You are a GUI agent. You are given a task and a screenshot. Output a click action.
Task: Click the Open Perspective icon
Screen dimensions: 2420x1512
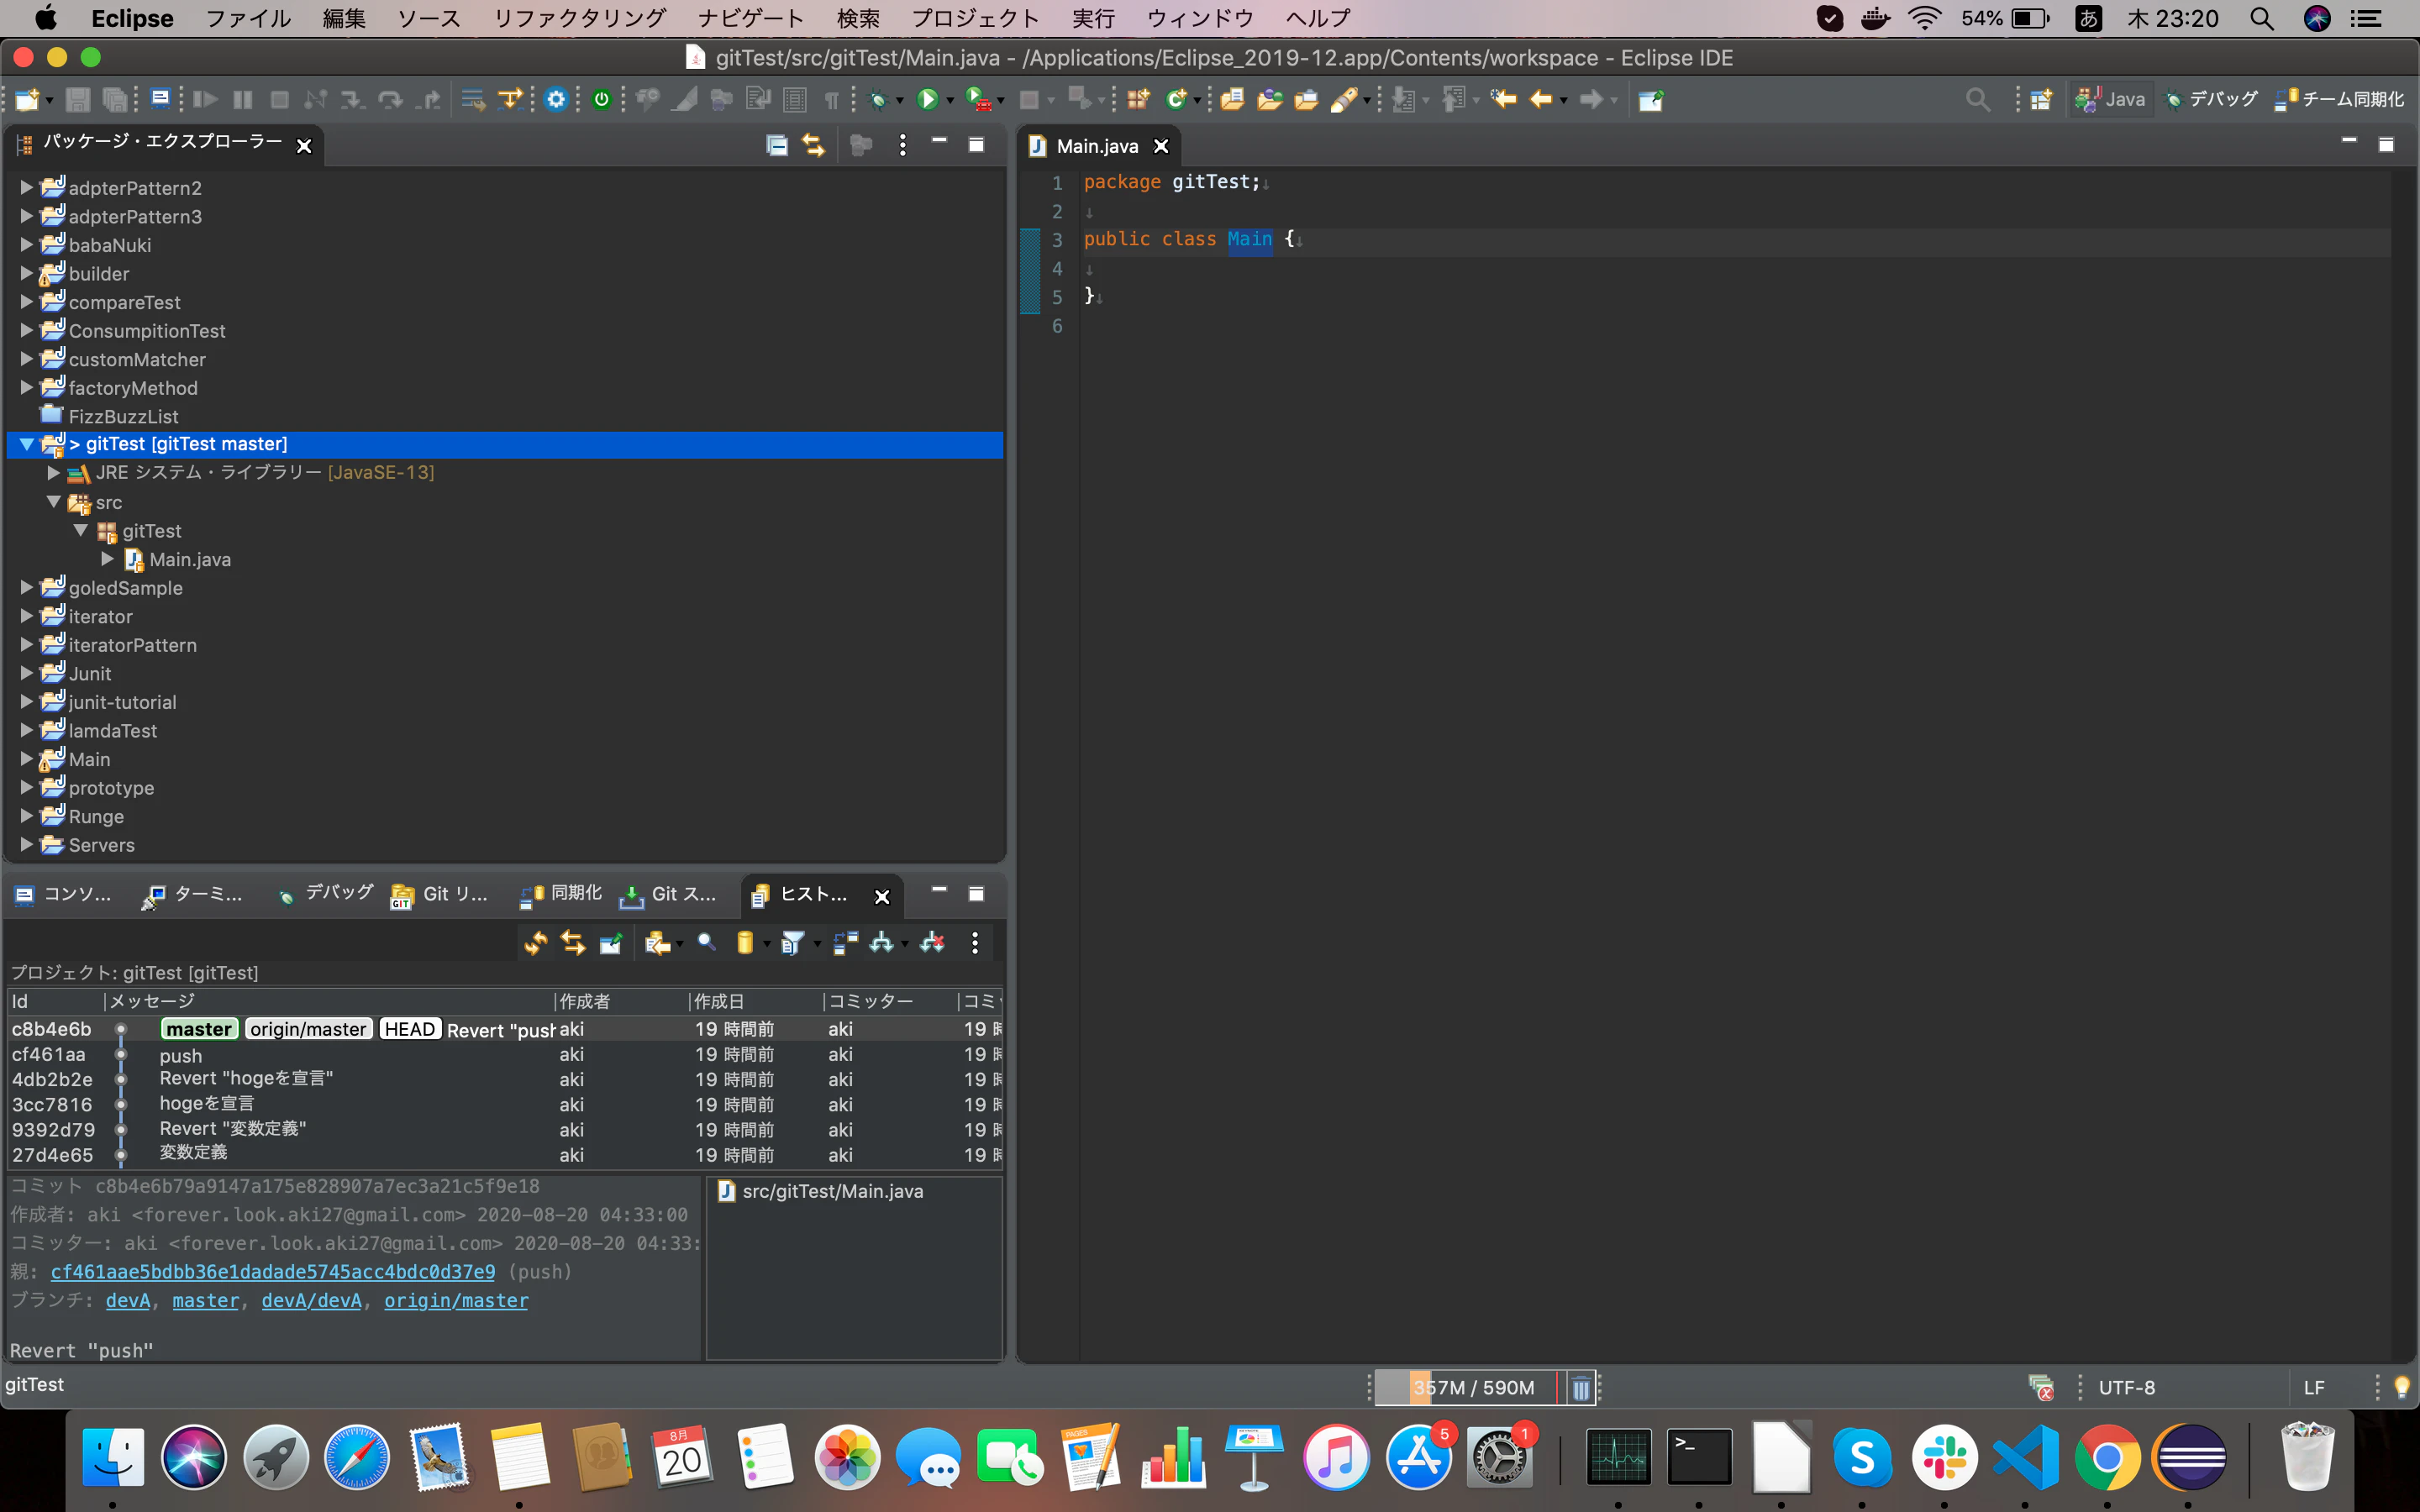[x=2041, y=99]
